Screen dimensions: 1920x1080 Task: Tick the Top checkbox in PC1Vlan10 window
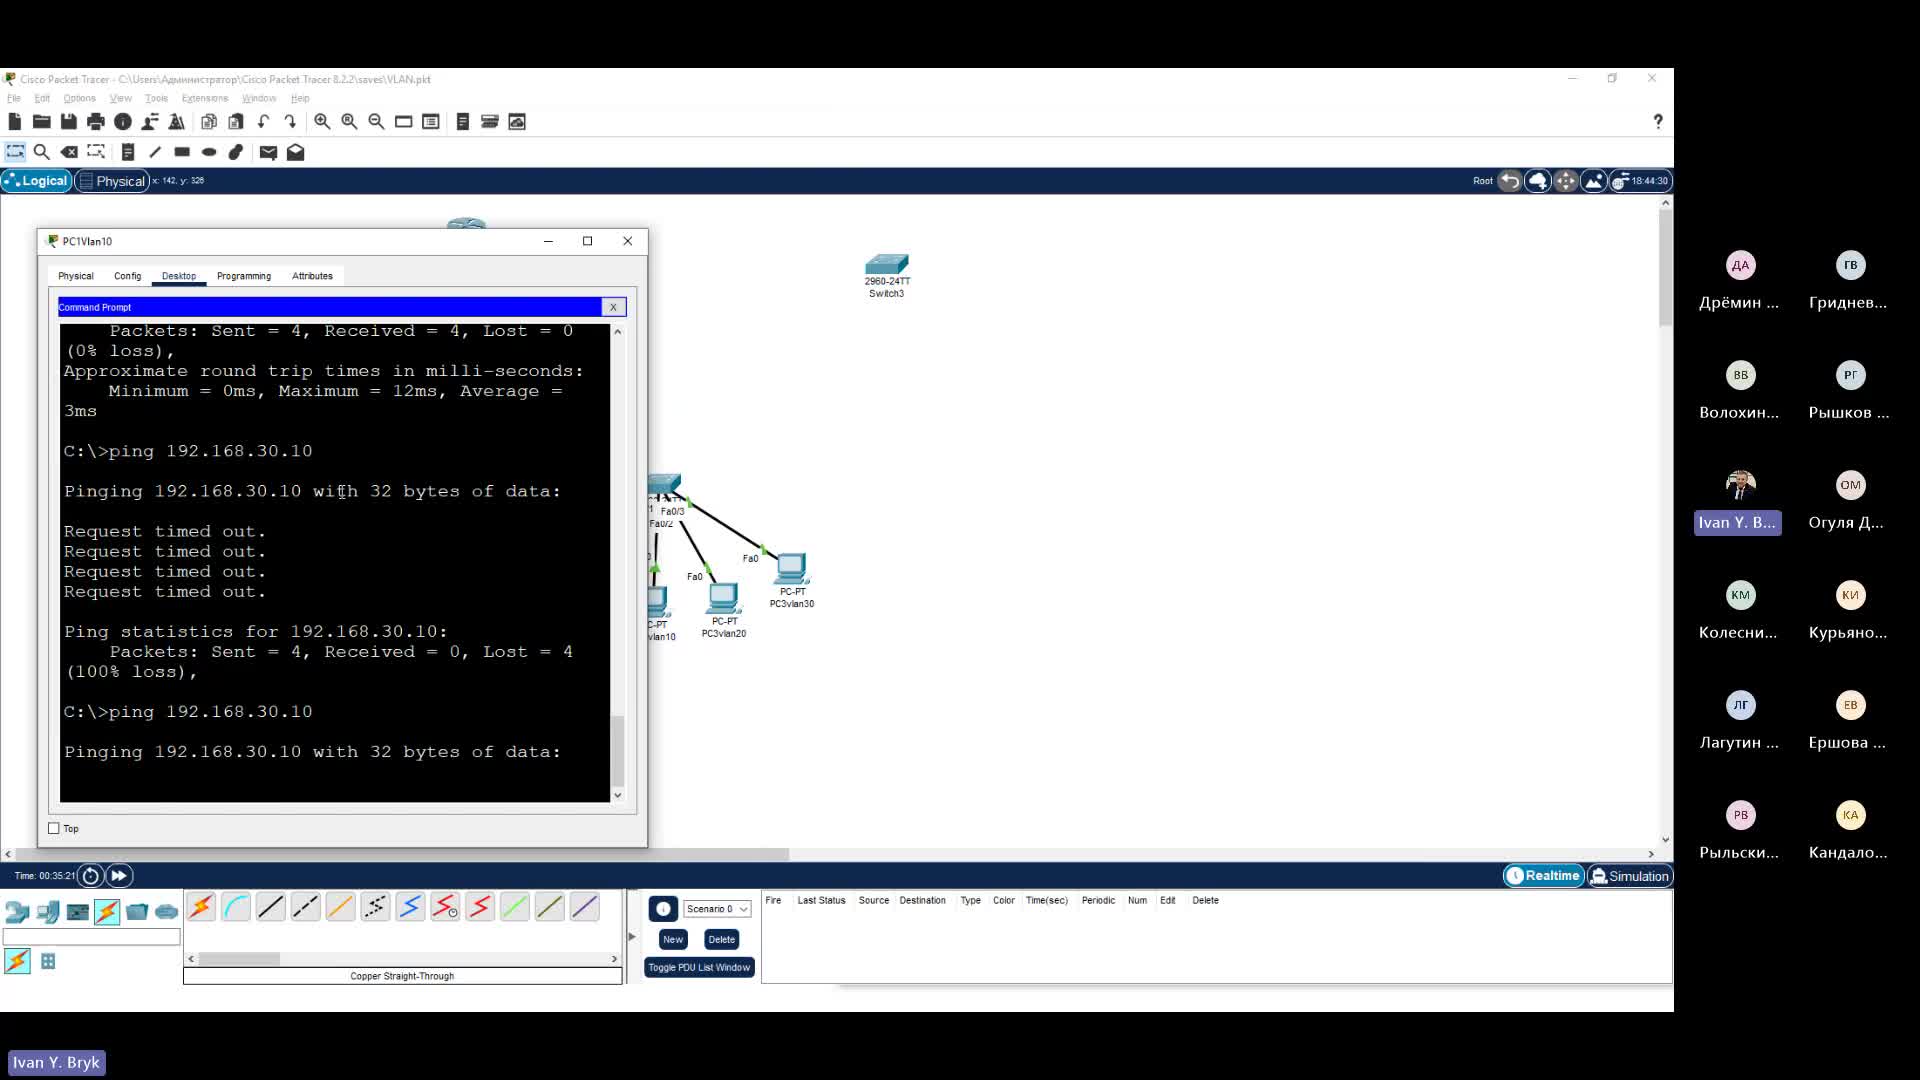click(54, 828)
